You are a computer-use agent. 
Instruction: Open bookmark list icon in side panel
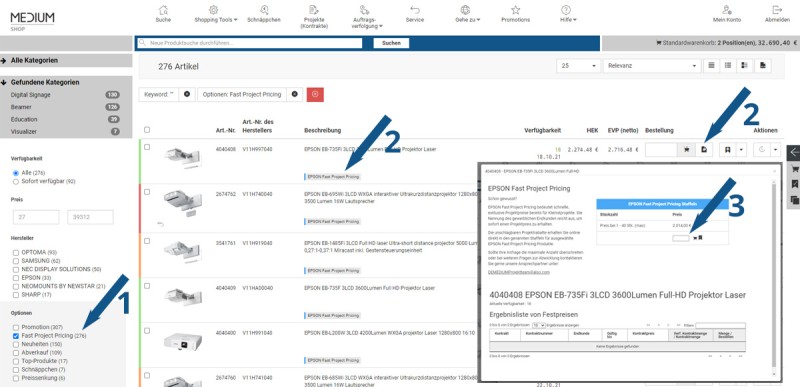click(794, 184)
